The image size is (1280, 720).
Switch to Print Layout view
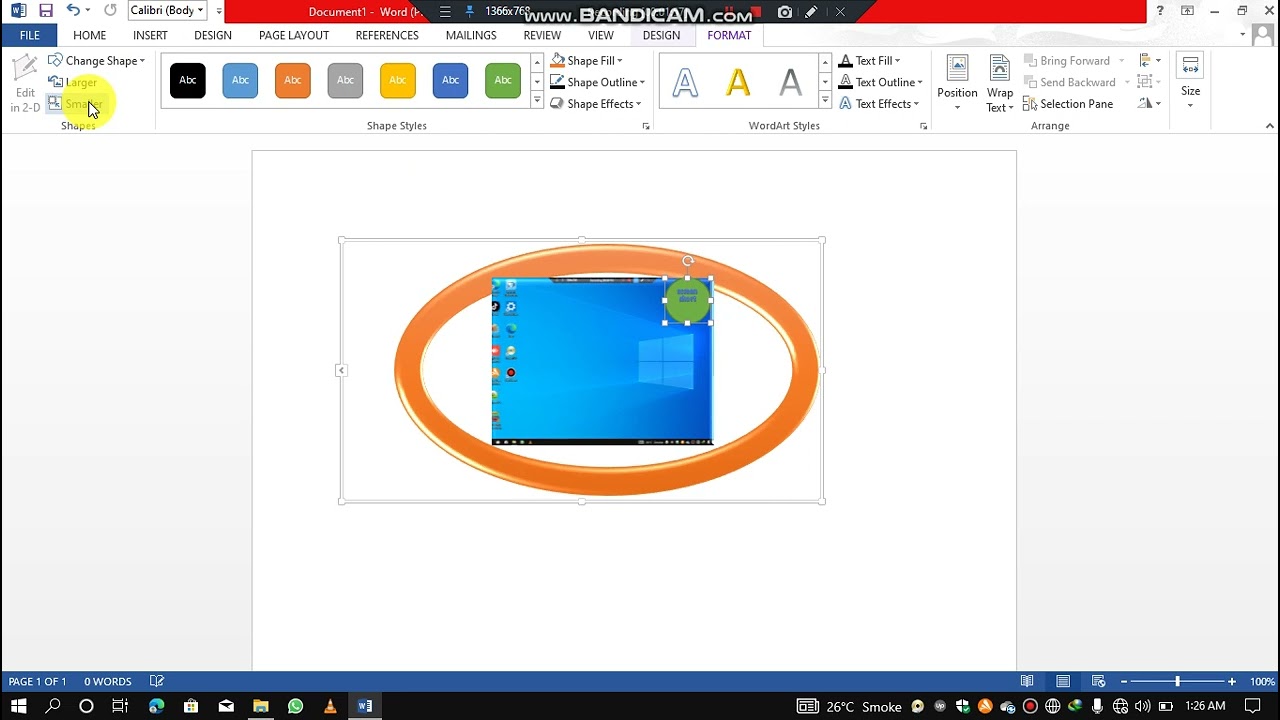[1063, 681]
